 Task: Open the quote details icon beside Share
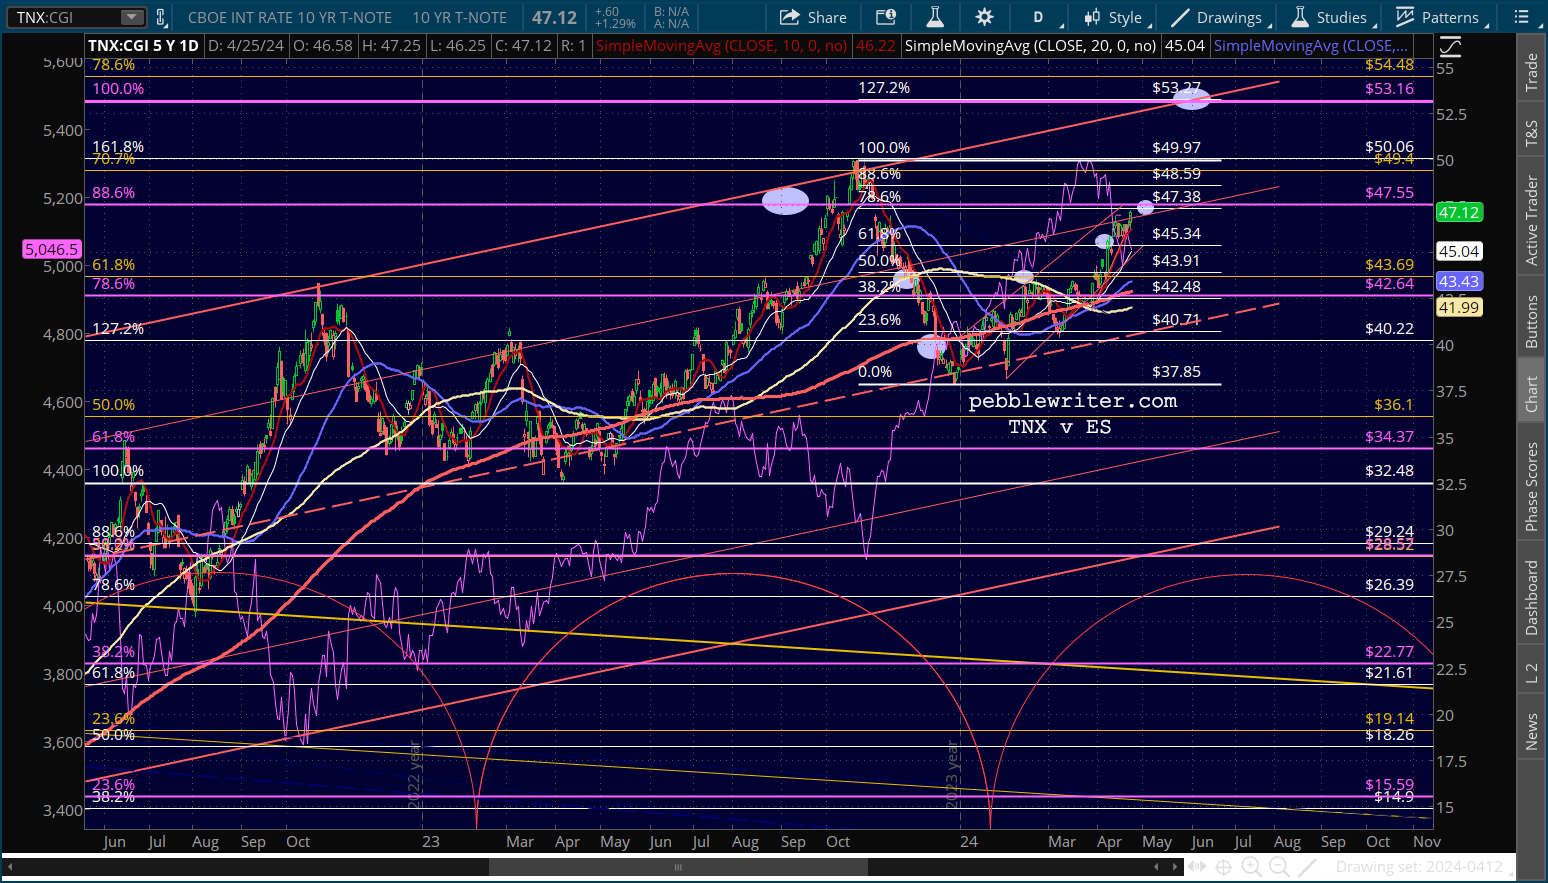click(886, 17)
